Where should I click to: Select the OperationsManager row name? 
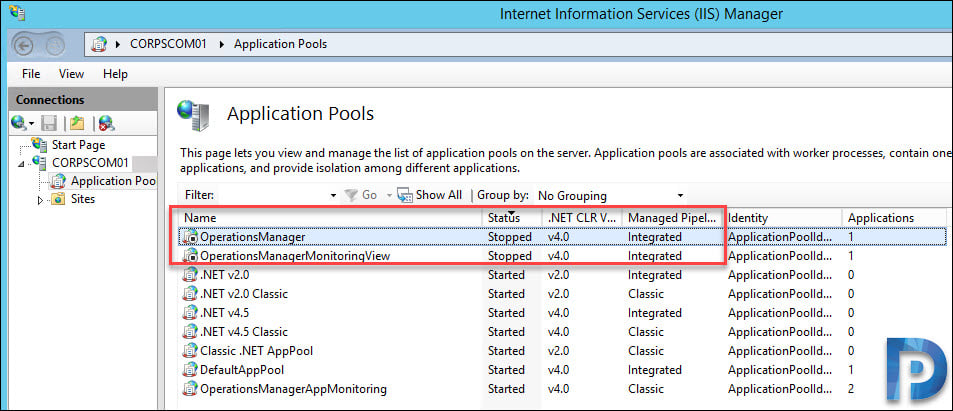252,237
